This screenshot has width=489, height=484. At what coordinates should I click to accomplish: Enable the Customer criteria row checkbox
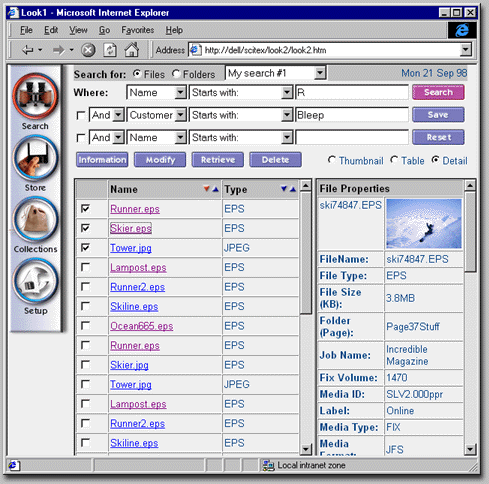click(x=81, y=115)
